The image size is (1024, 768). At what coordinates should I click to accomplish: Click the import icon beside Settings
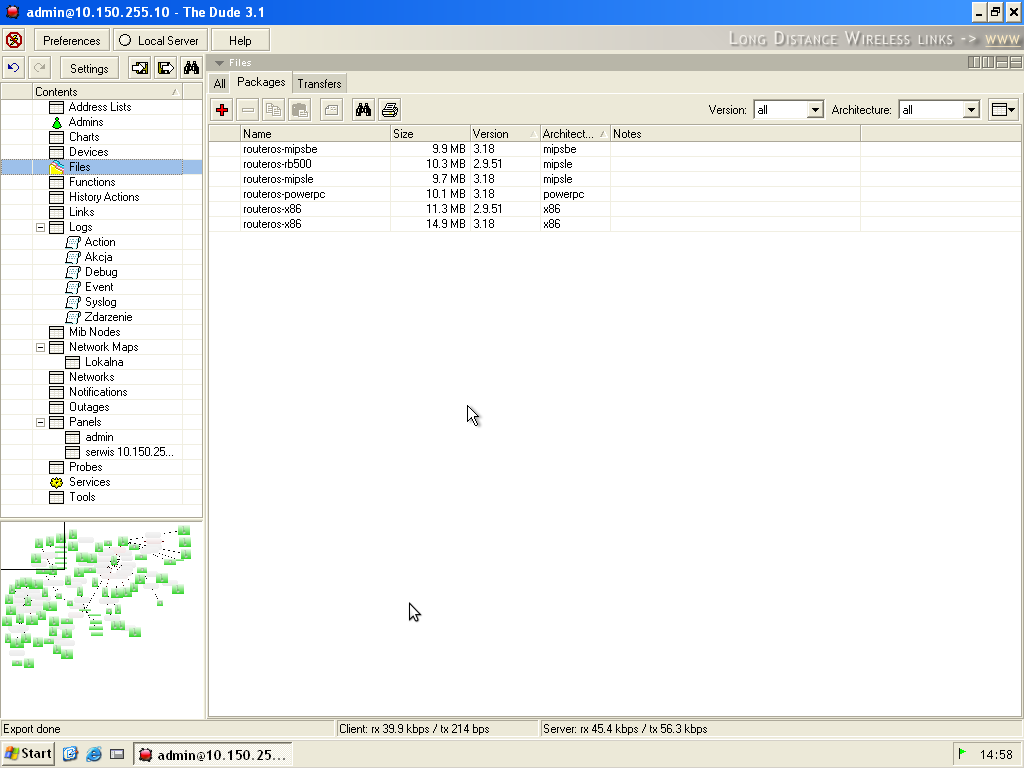pos(140,68)
